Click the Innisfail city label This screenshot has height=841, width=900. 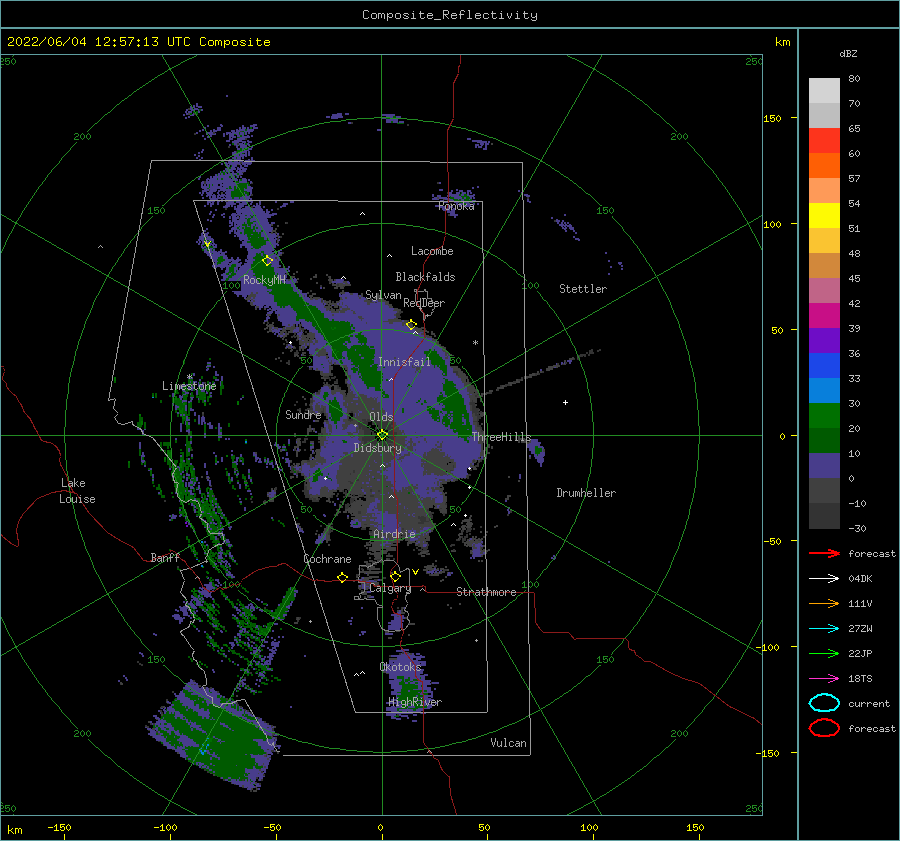404,362
